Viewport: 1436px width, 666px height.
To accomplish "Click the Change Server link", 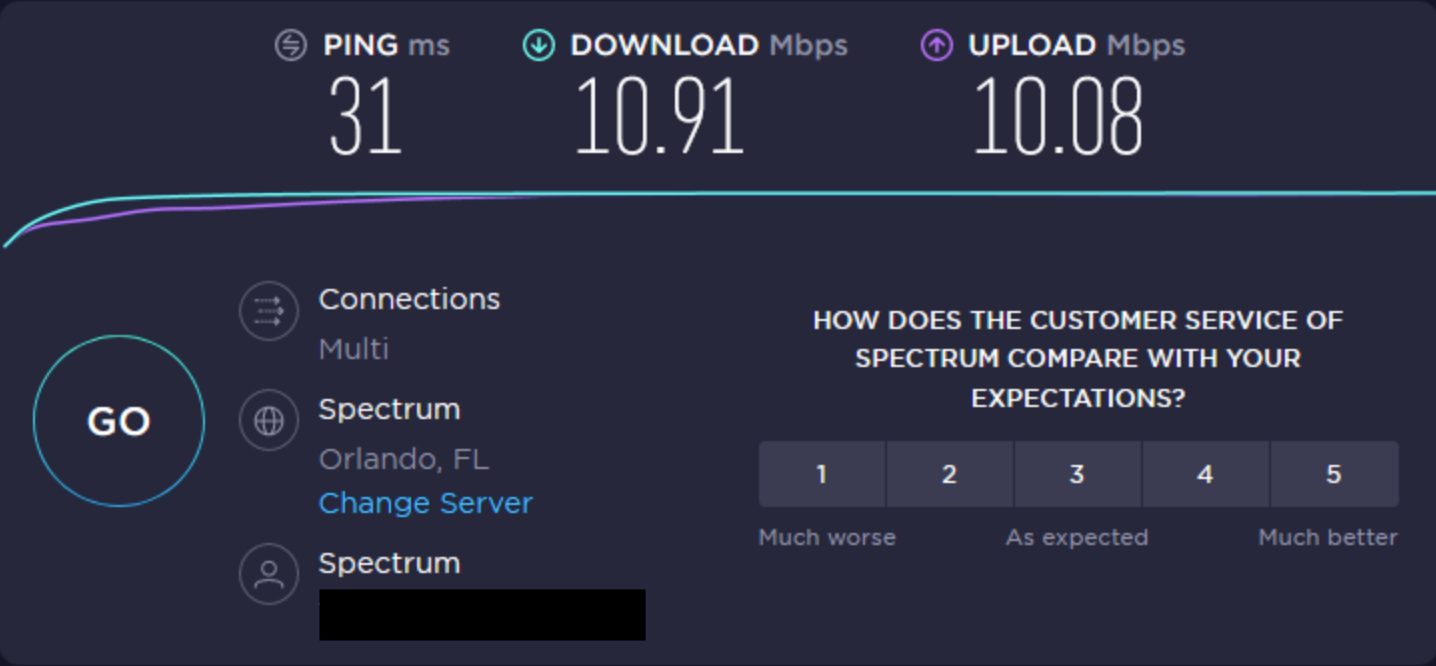I will pos(425,503).
